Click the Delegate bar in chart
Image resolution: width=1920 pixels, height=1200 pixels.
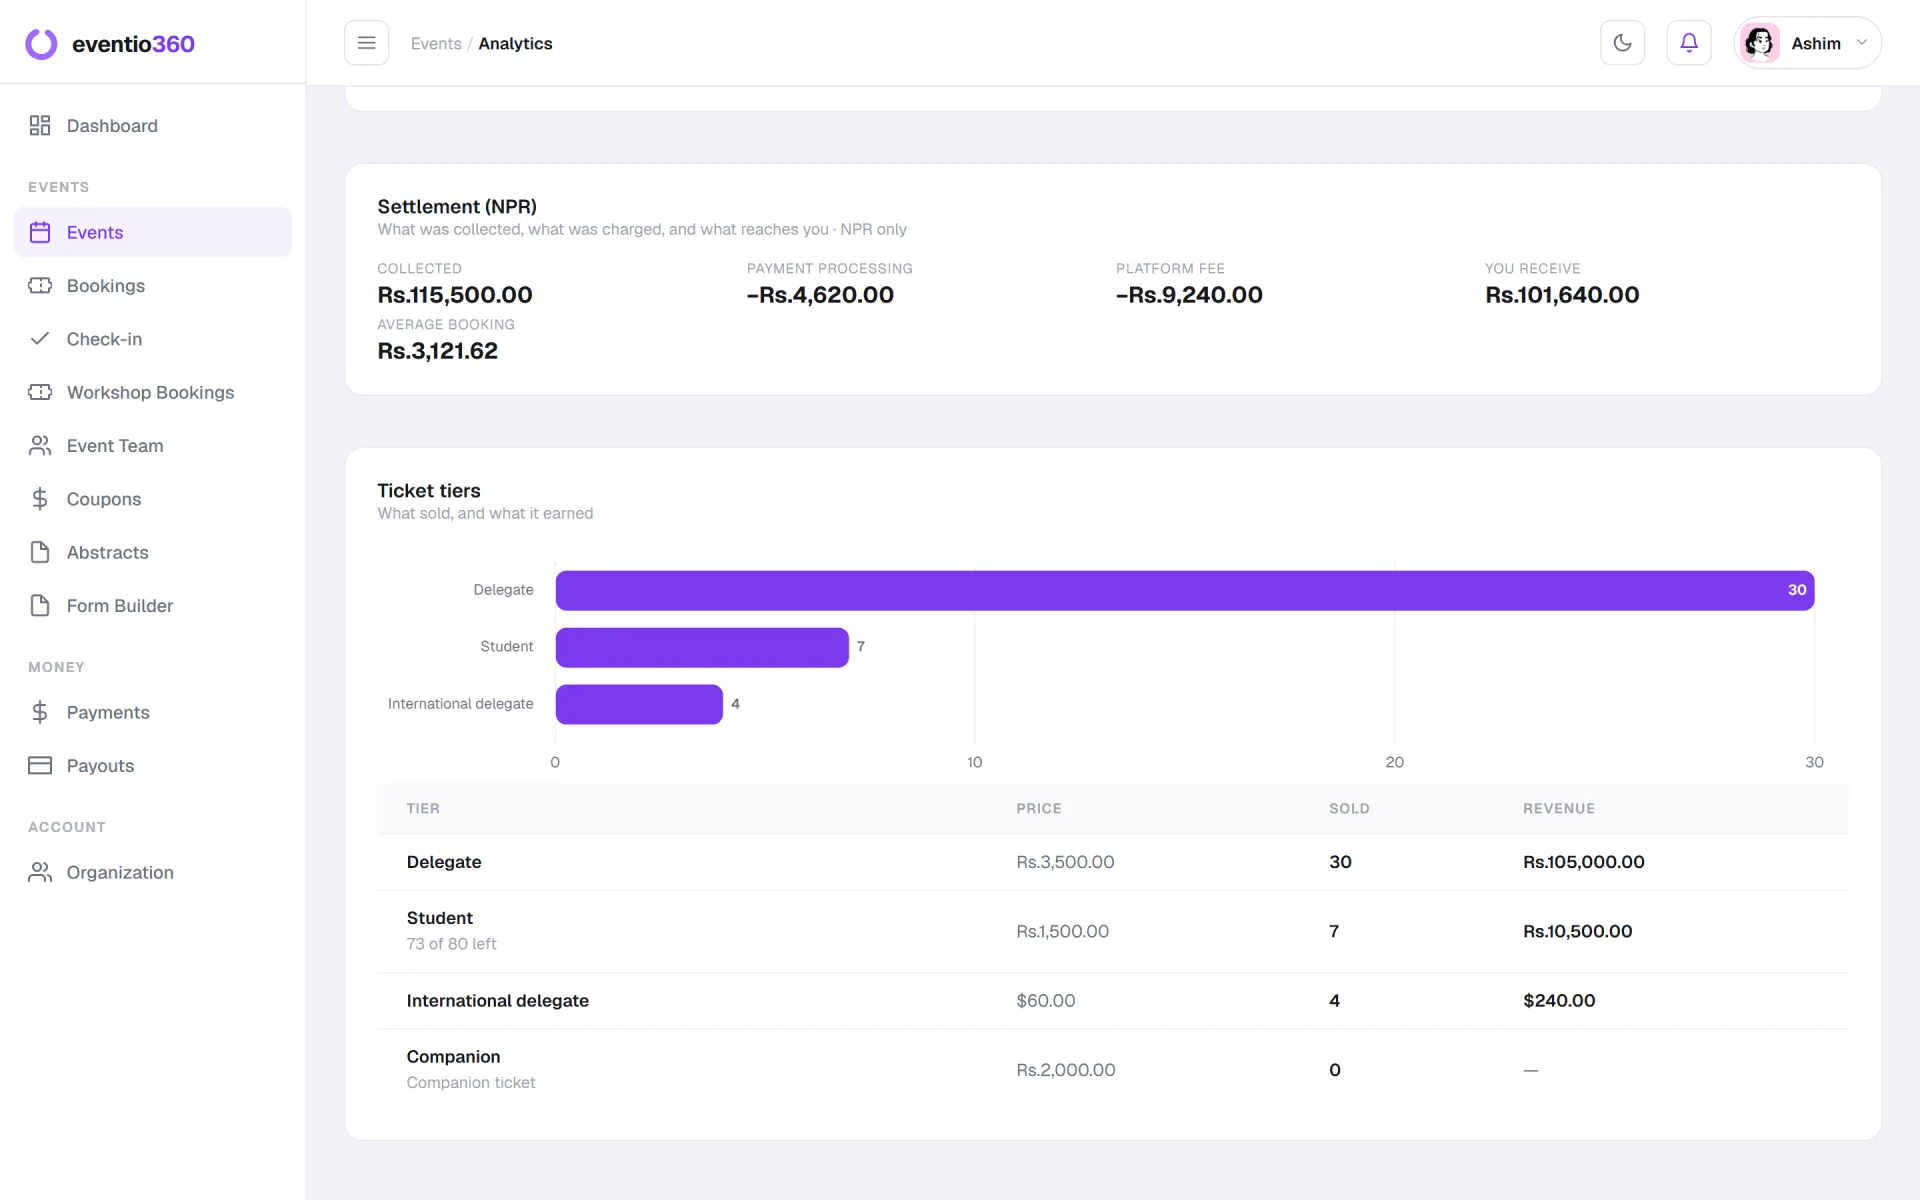(x=1185, y=590)
